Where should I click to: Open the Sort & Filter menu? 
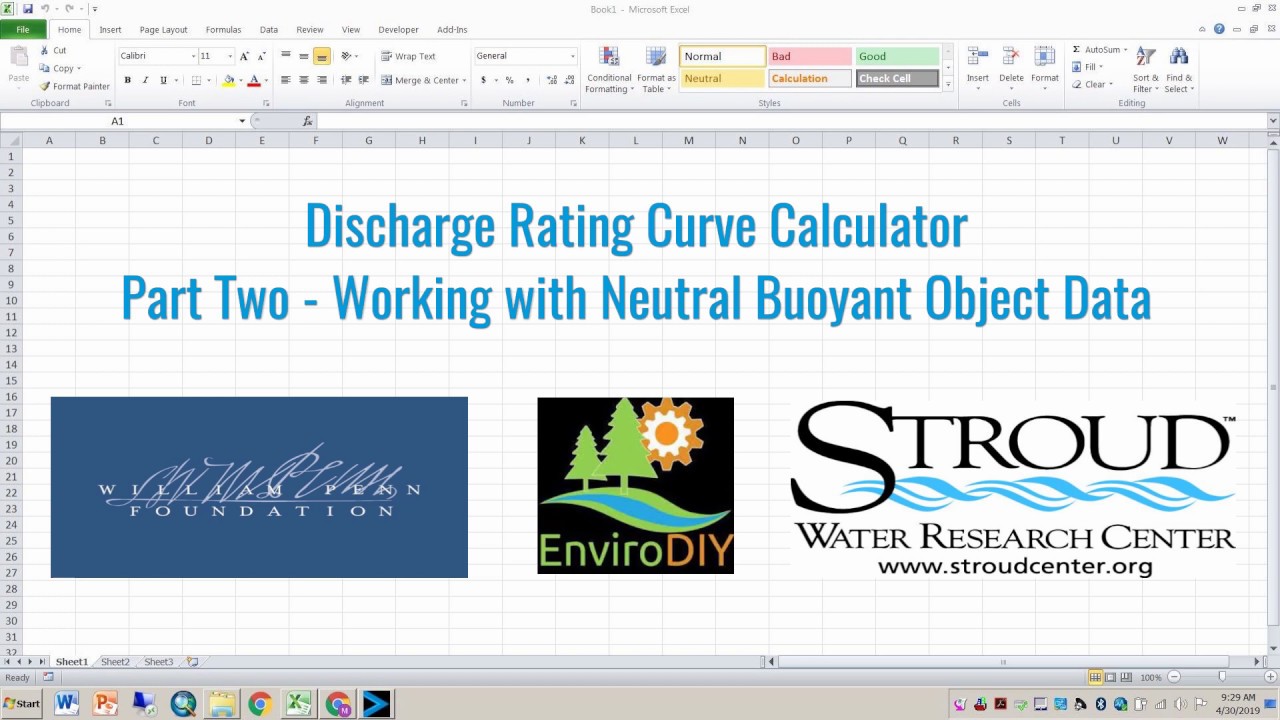pos(1146,70)
